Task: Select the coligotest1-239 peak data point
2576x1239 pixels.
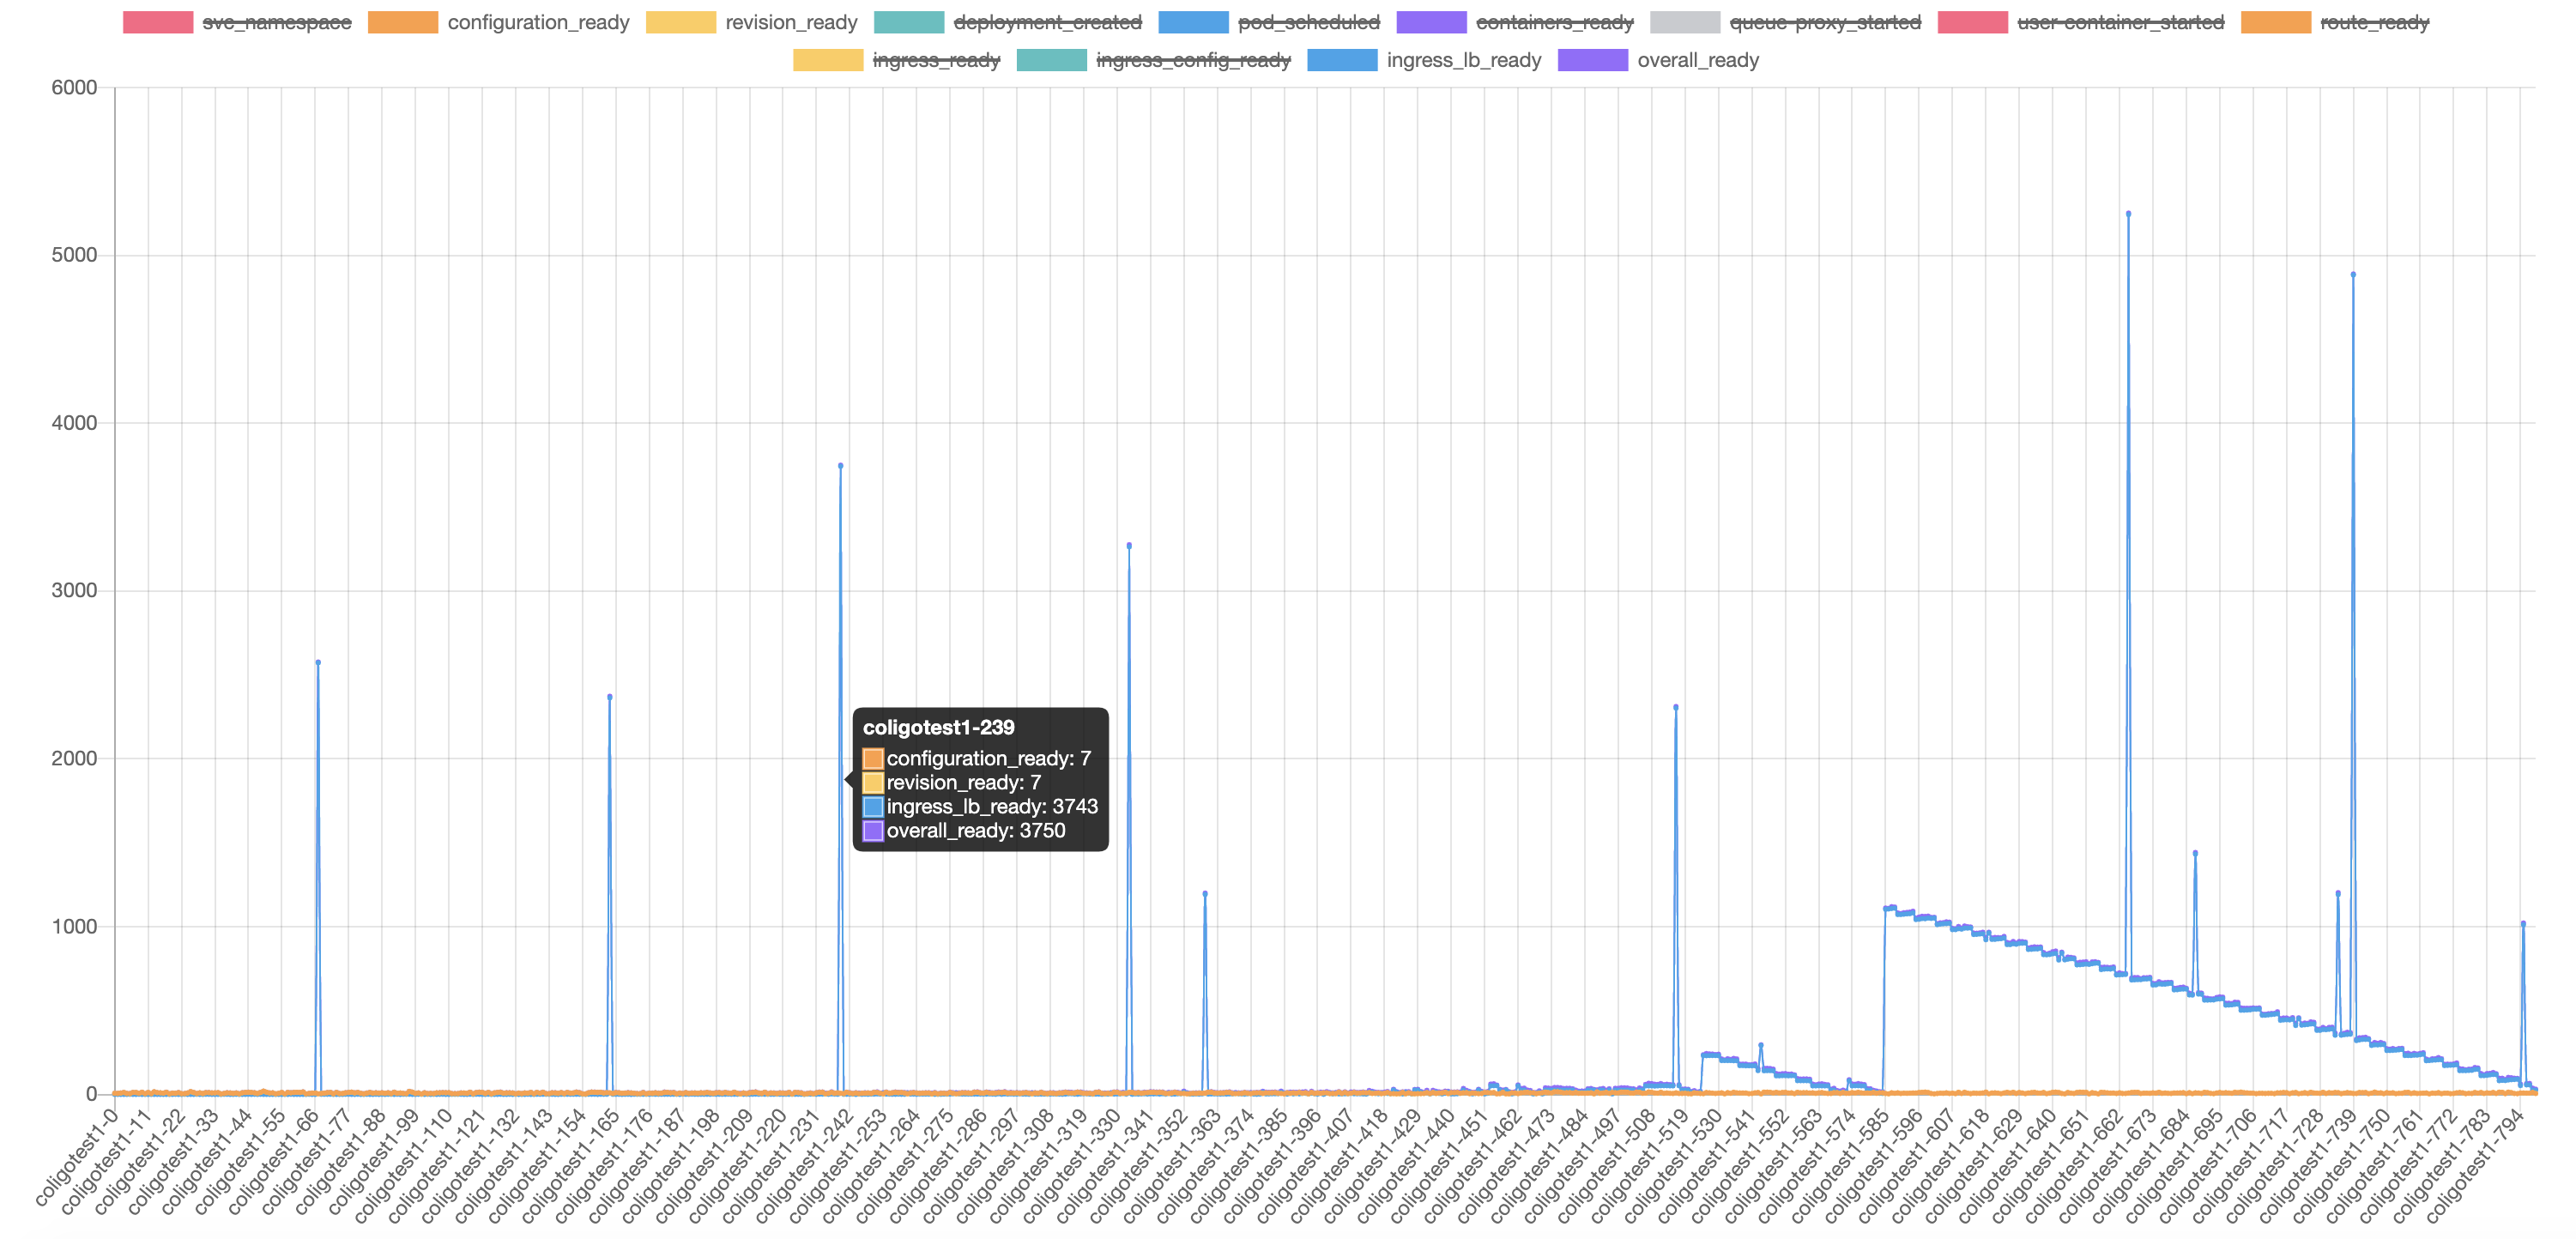Action: coord(840,465)
